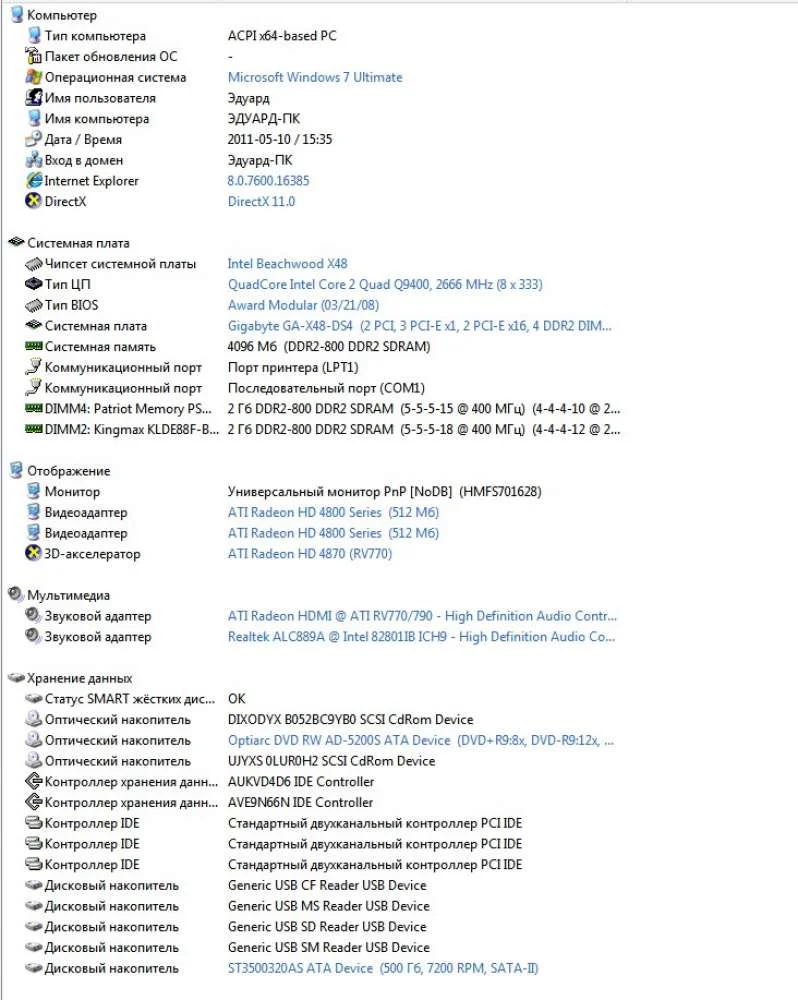Image resolution: width=798 pixels, height=1000 pixels.
Task: Open the Microsoft Windows 7 Ultimate link
Action: (x=315, y=77)
